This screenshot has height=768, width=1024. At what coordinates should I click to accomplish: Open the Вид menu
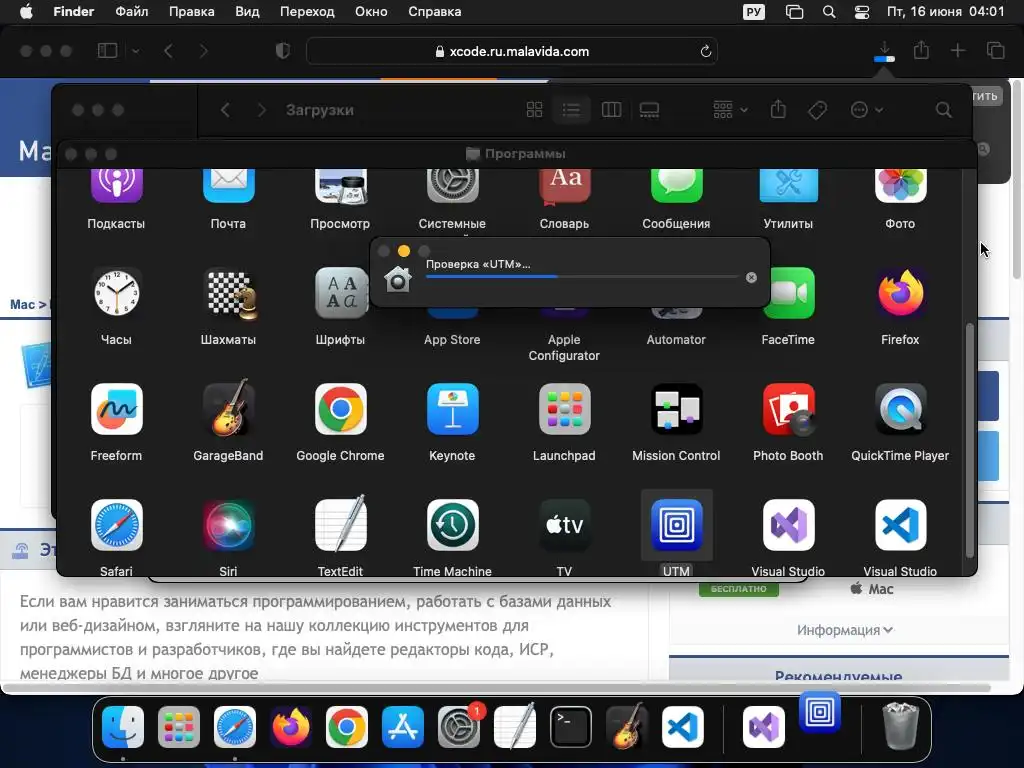pyautogui.click(x=247, y=12)
